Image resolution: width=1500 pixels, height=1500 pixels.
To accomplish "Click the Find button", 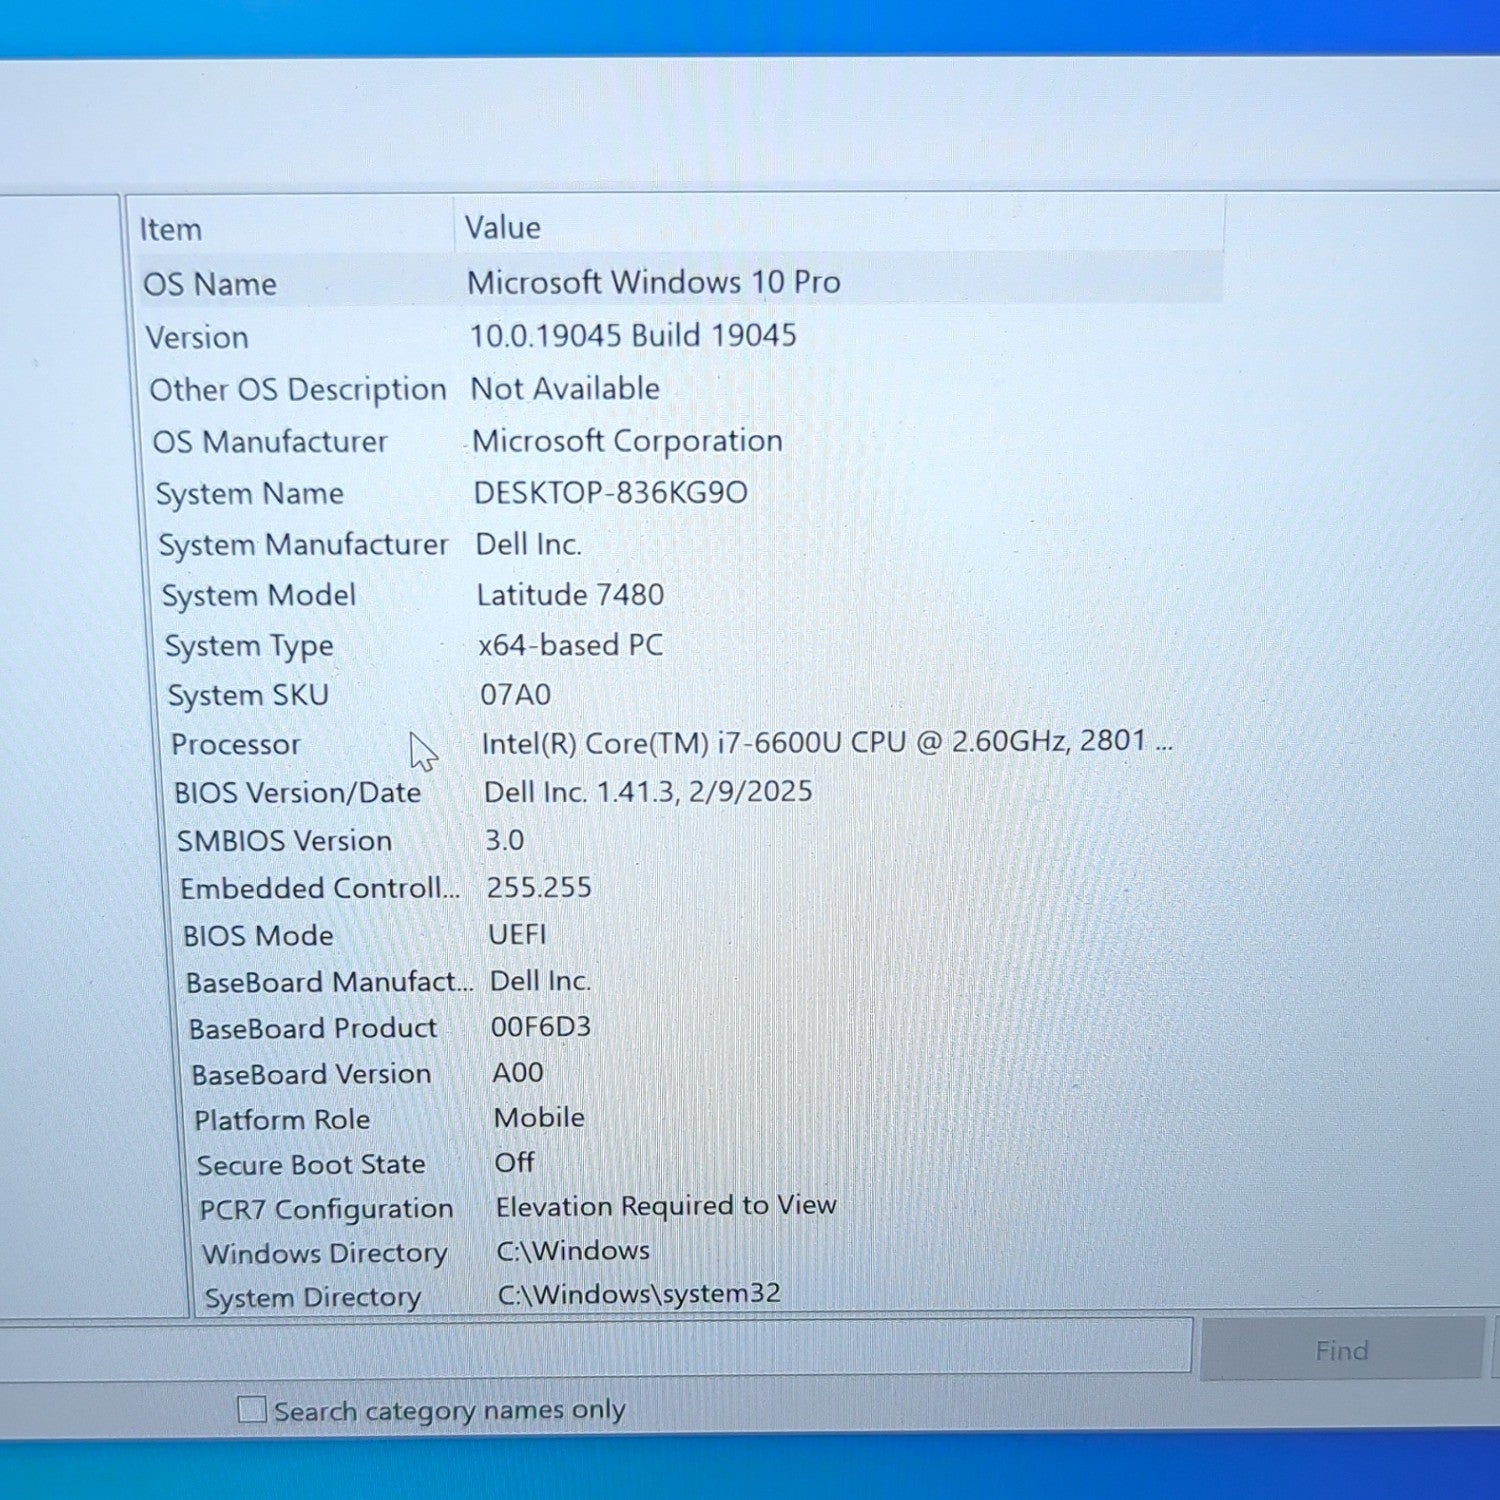I will click(x=1341, y=1351).
